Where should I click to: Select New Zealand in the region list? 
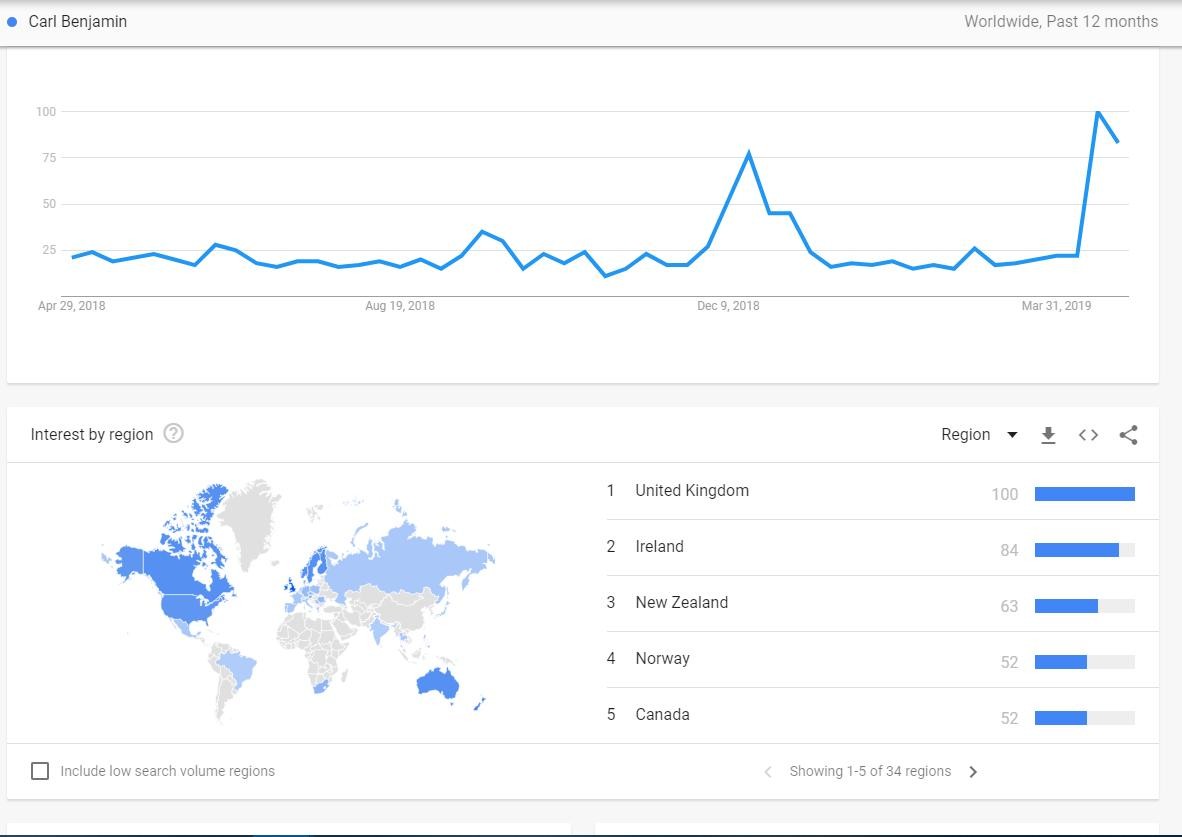[681, 603]
